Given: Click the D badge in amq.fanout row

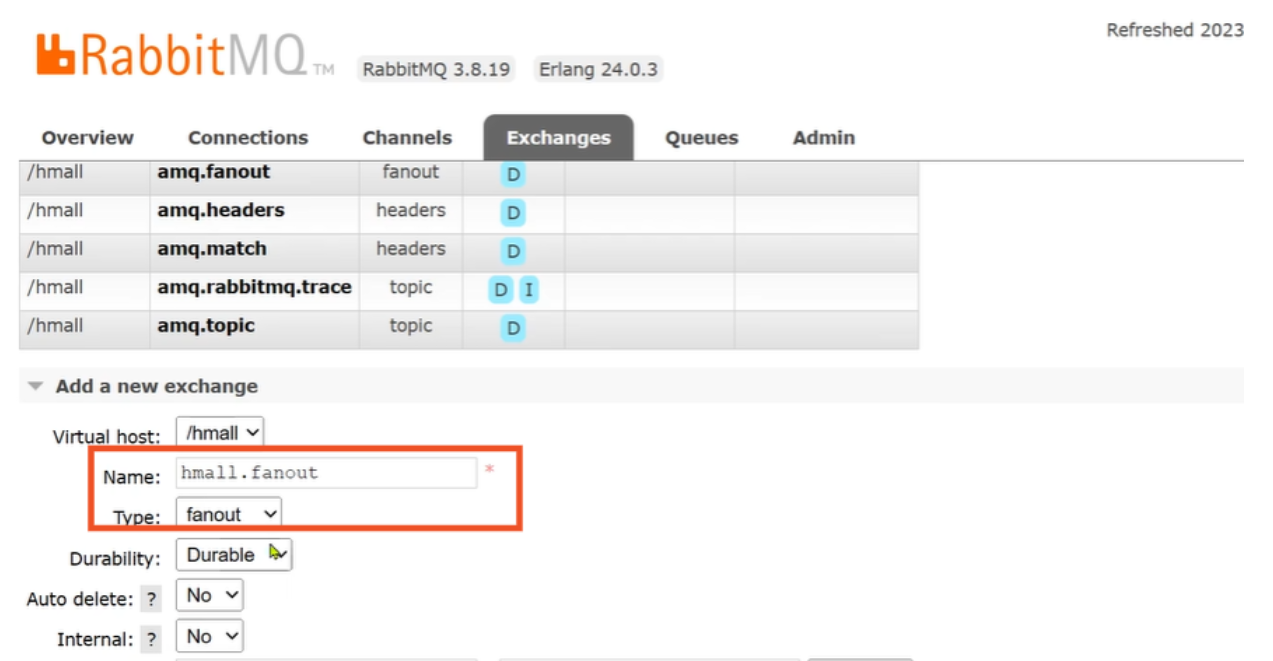Looking at the screenshot, I should tap(513, 175).
